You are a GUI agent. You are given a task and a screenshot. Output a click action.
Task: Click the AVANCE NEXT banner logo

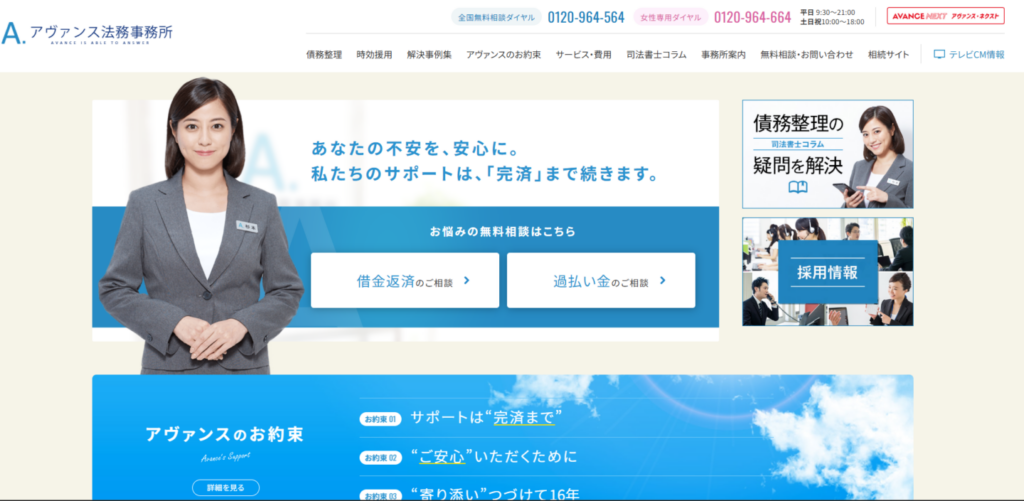coord(945,16)
